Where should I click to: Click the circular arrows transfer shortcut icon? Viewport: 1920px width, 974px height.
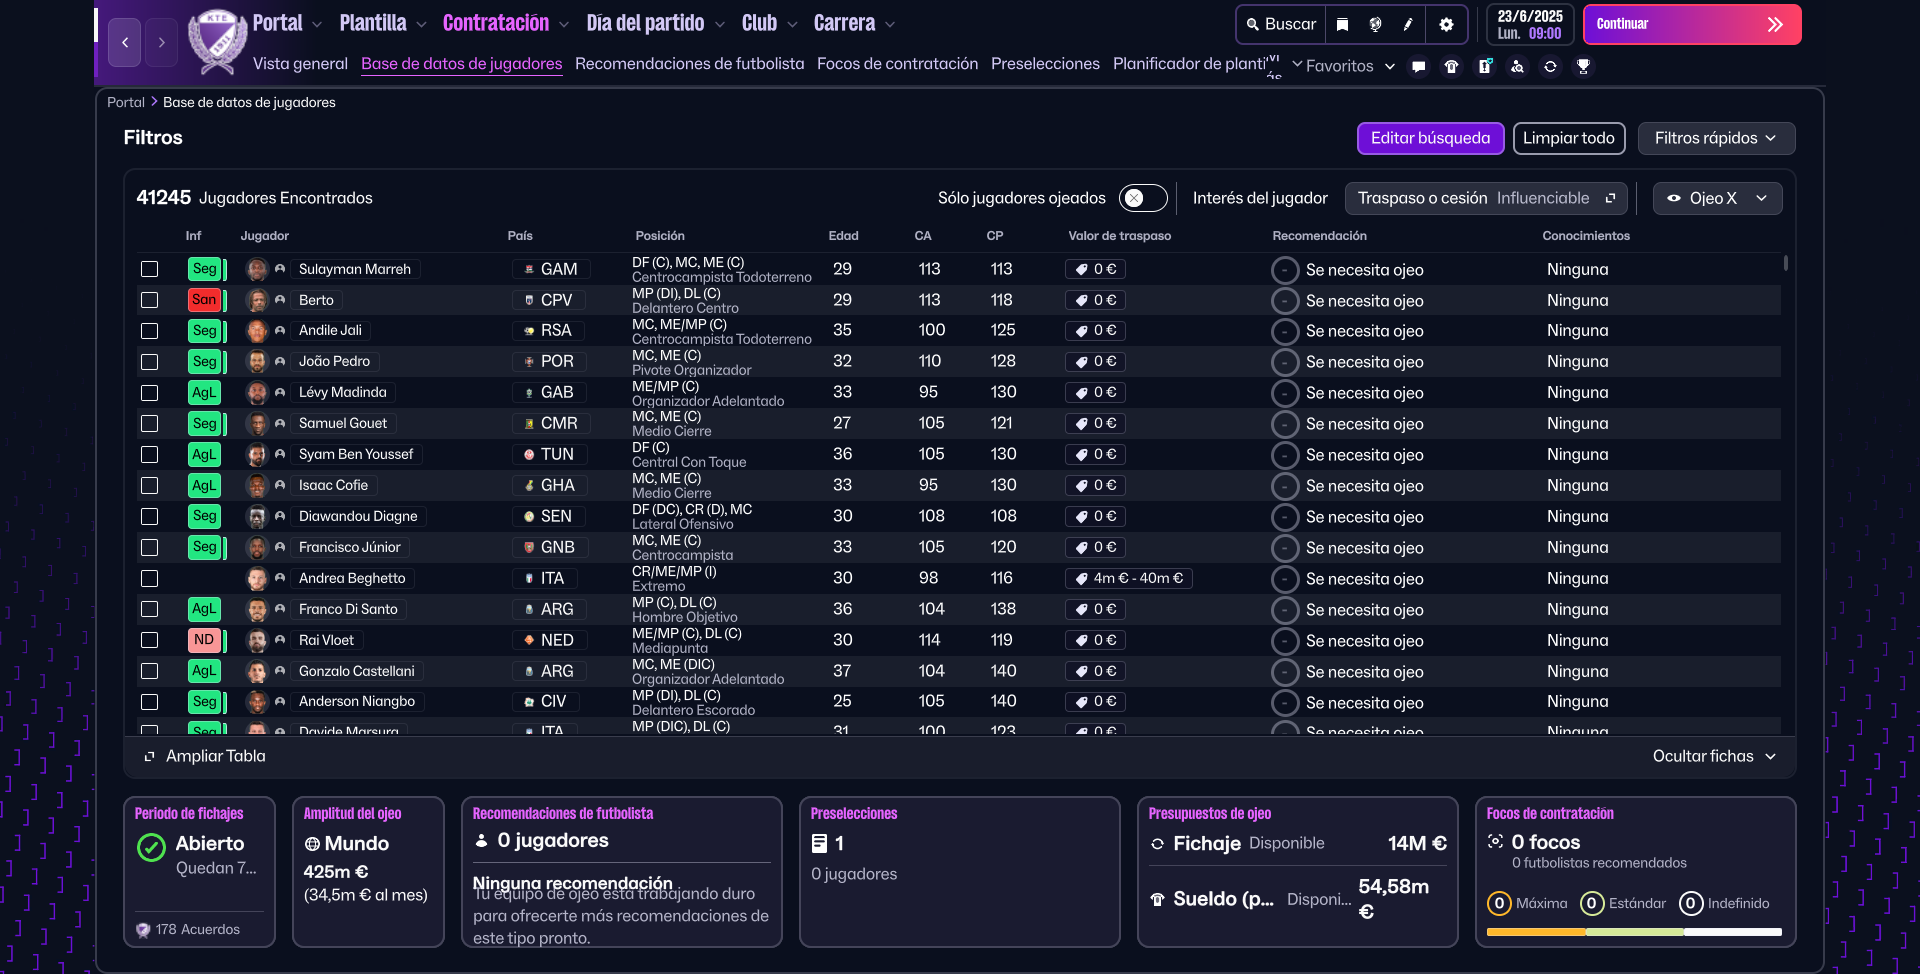1550,67
